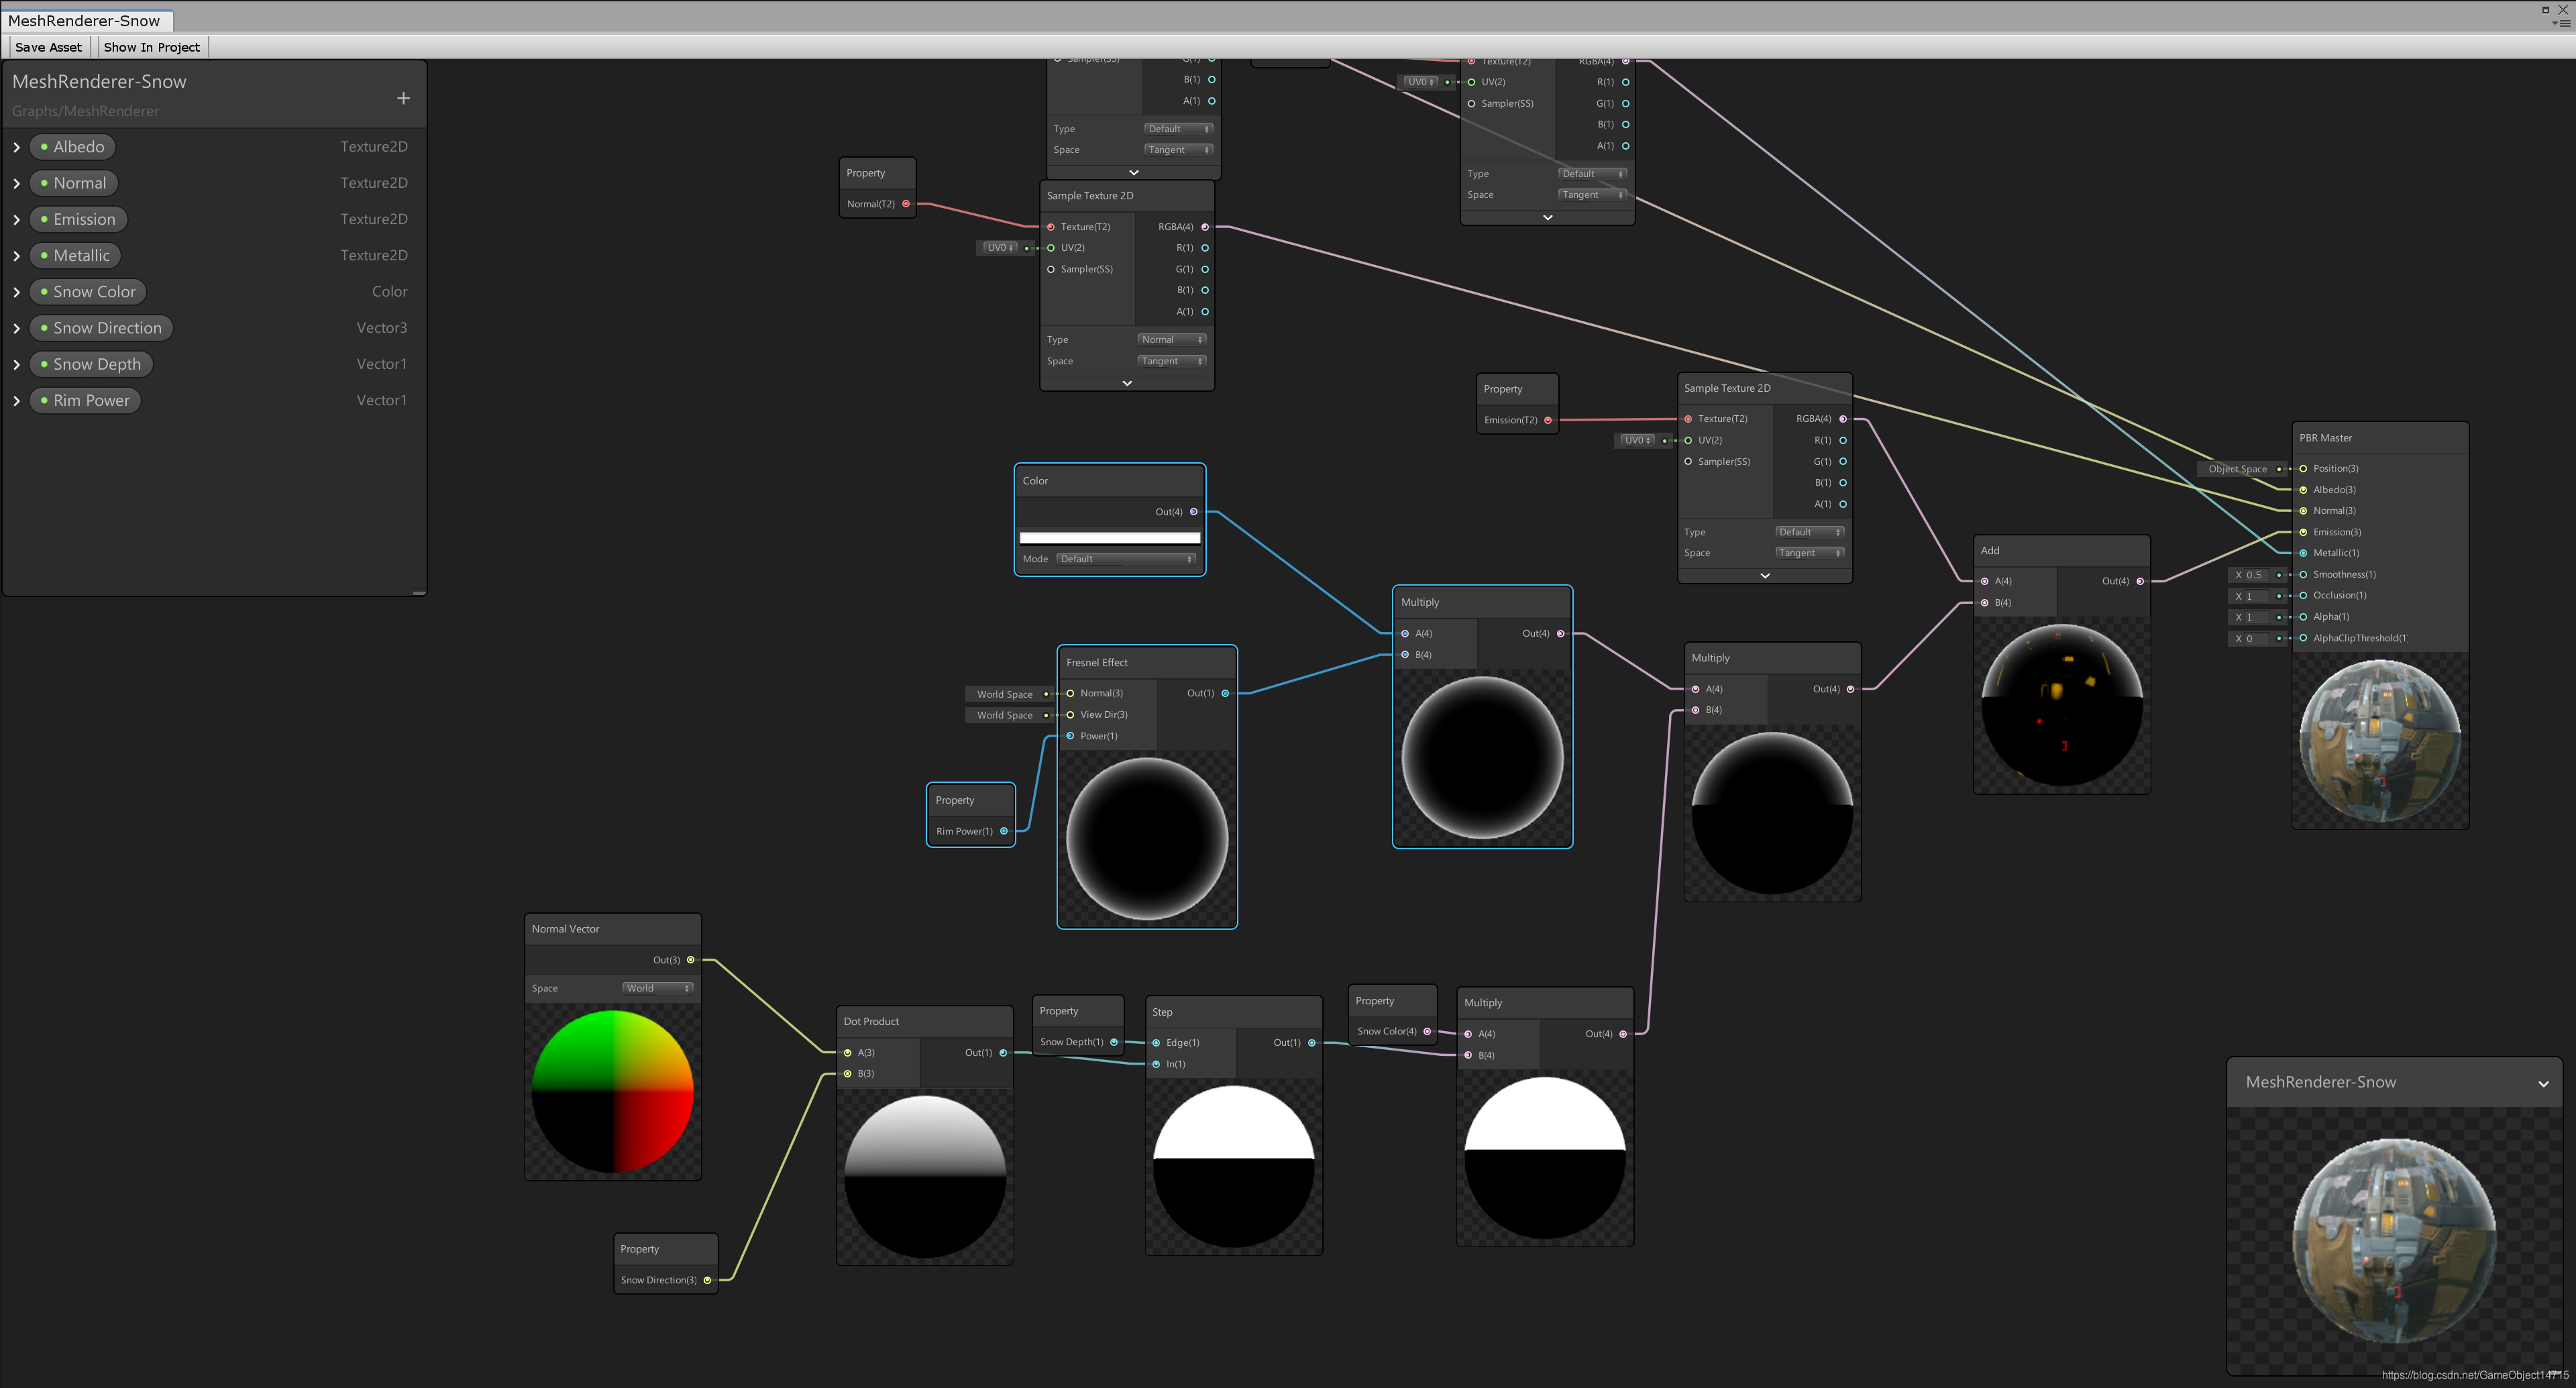The width and height of the screenshot is (2576, 1388).
Task: Click the Add node Out(4) port
Action: (x=2140, y=581)
